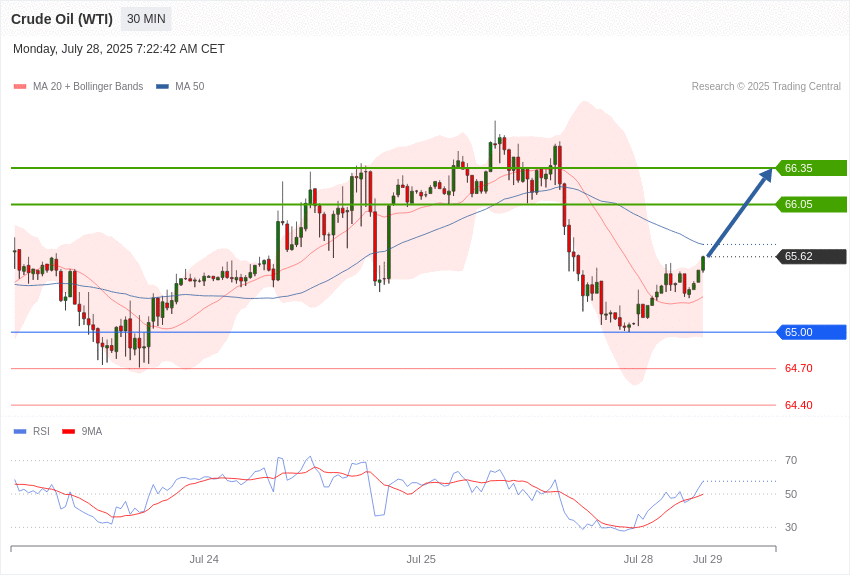
Task: Click the 30 MIN timeframe badge
Action: pyautogui.click(x=146, y=19)
